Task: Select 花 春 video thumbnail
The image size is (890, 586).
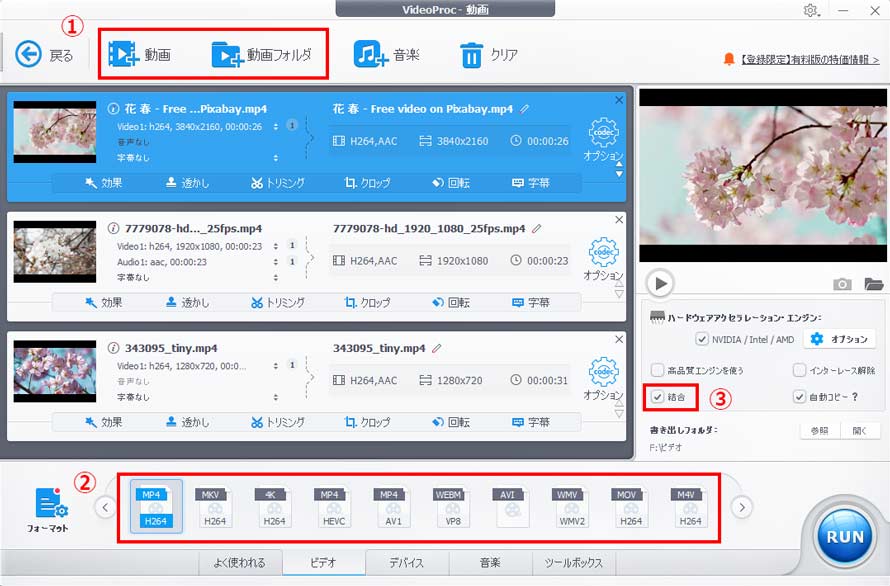Action: [x=54, y=132]
